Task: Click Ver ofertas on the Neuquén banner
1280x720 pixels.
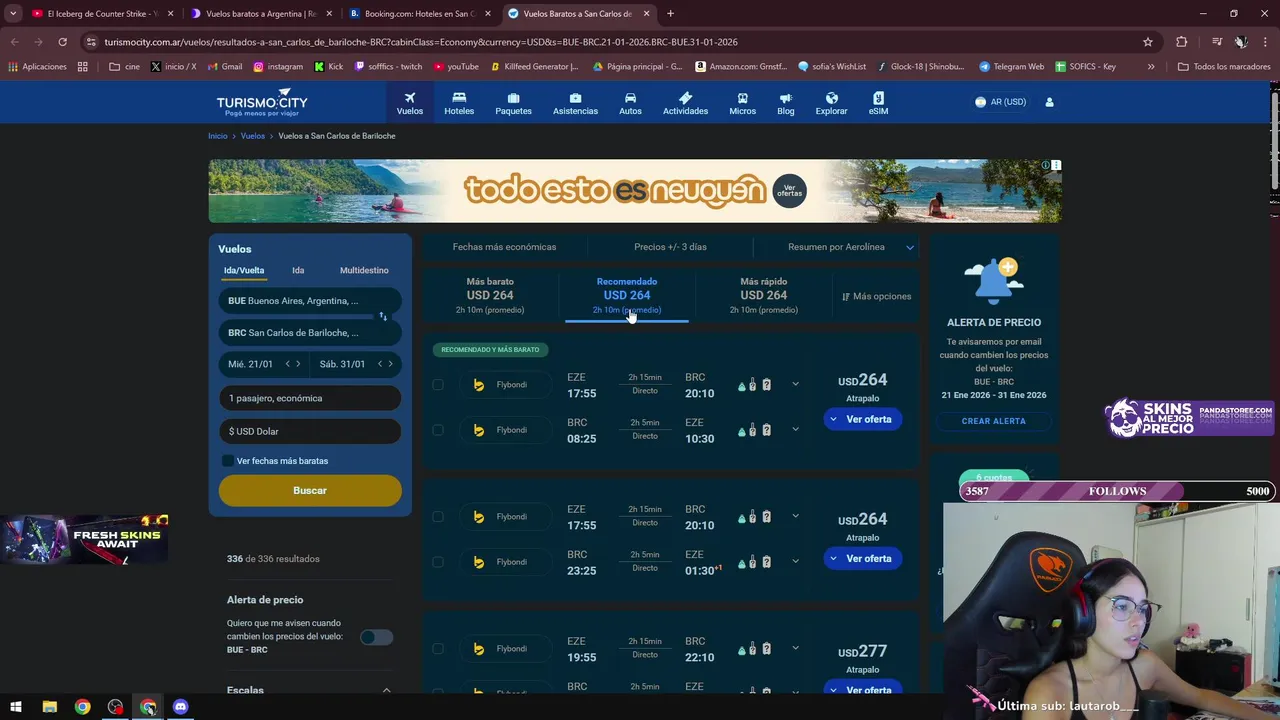Action: (790, 191)
